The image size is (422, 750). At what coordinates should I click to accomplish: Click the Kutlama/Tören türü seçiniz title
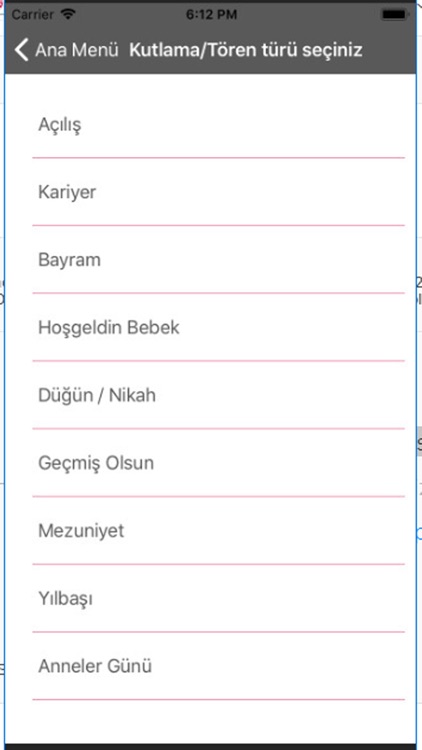pyautogui.click(x=245, y=50)
